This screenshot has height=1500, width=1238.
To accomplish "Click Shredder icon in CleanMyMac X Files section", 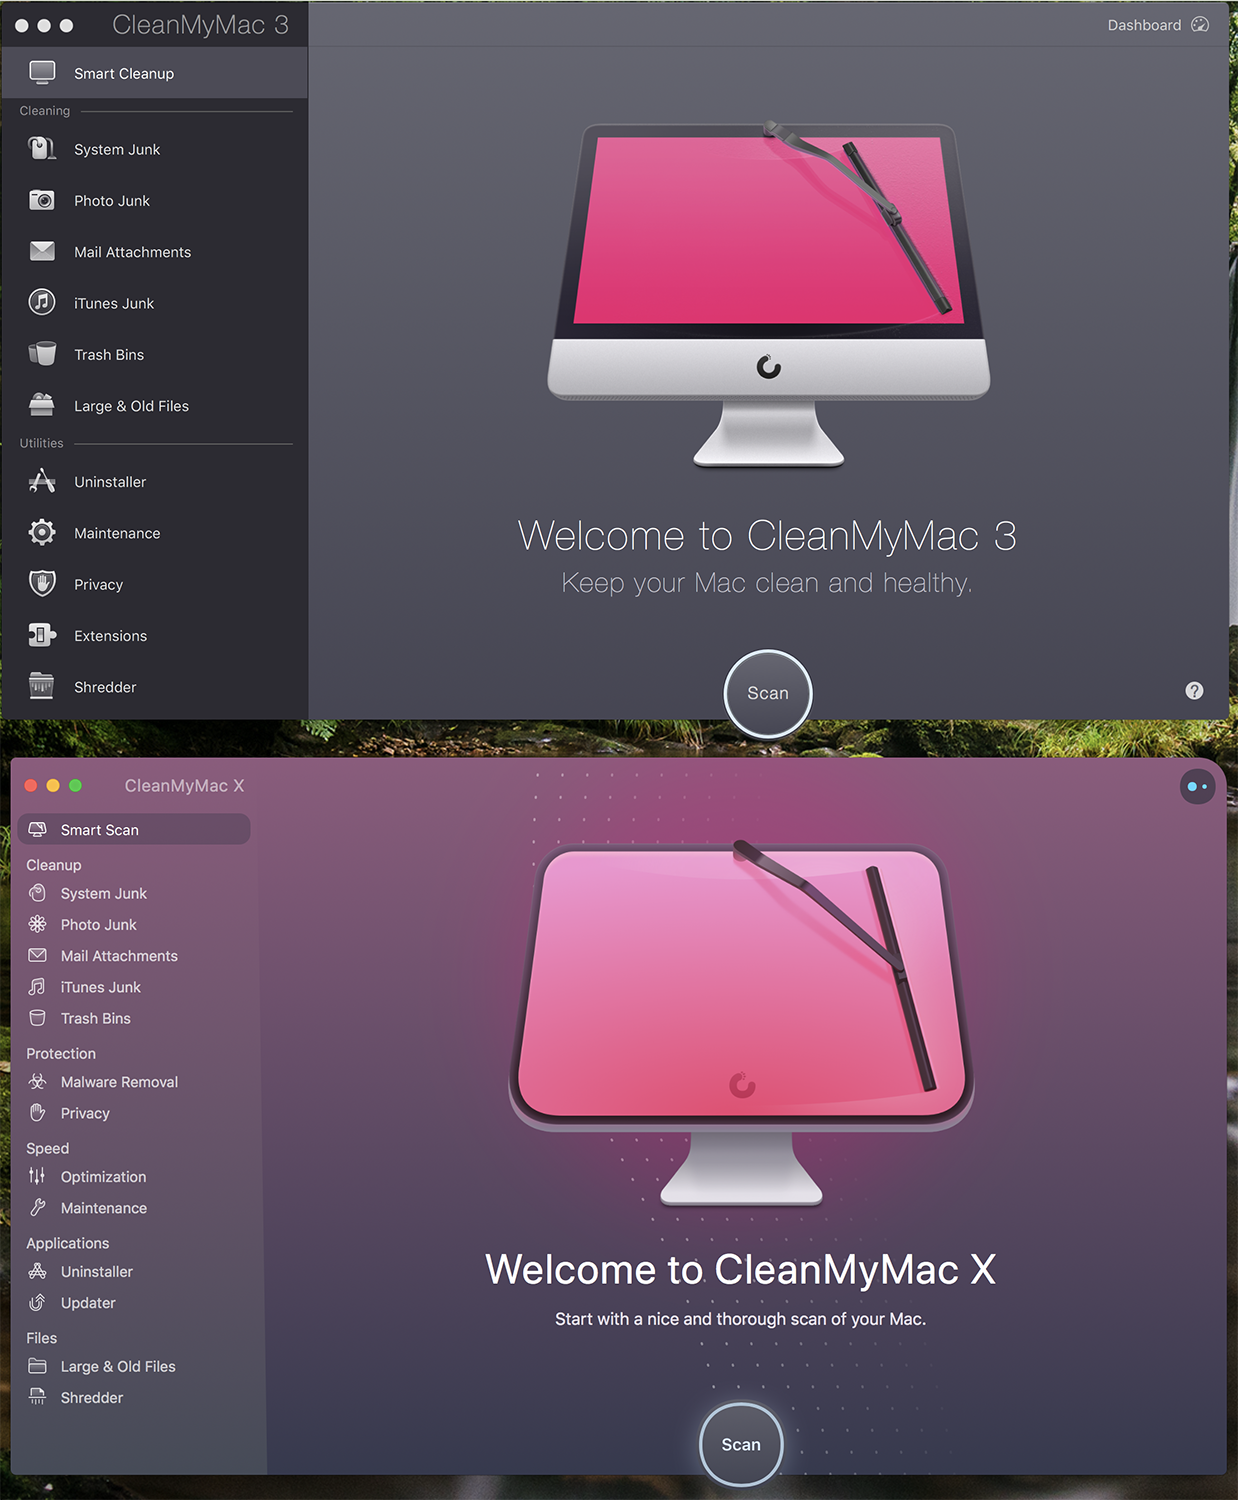I will click(37, 1397).
